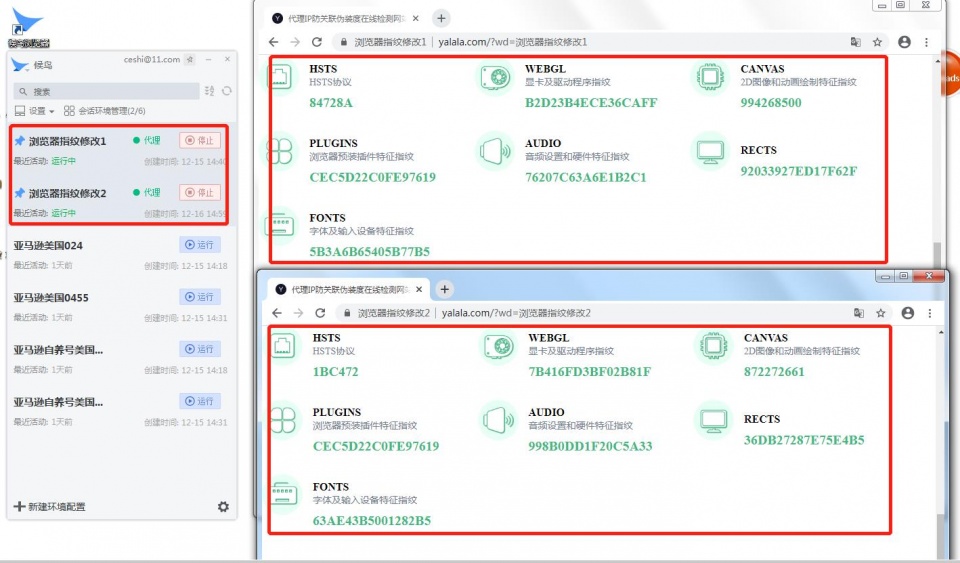Run the 亚马逊美国0455 environment
This screenshot has width=960, height=563.
point(200,297)
